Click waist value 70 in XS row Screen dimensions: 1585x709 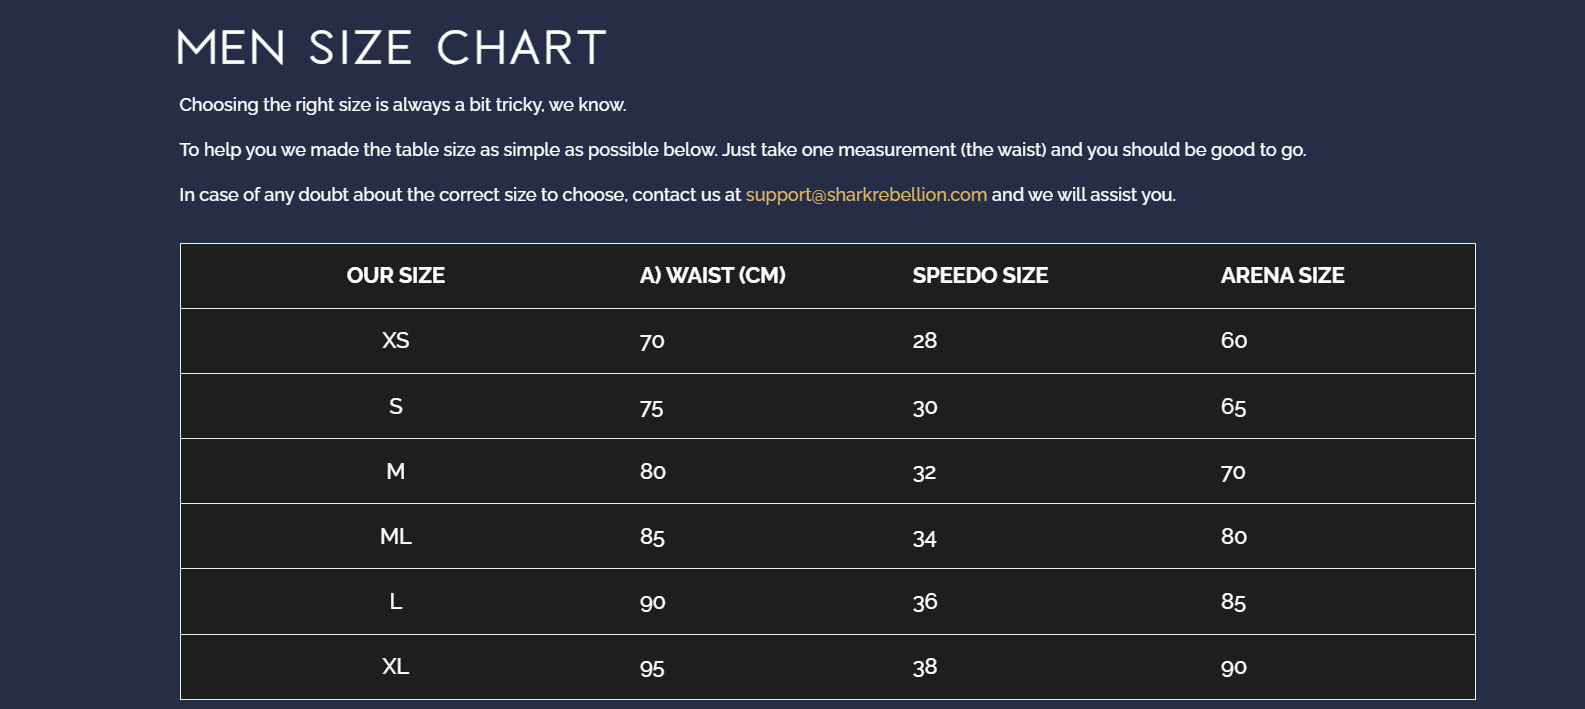652,342
